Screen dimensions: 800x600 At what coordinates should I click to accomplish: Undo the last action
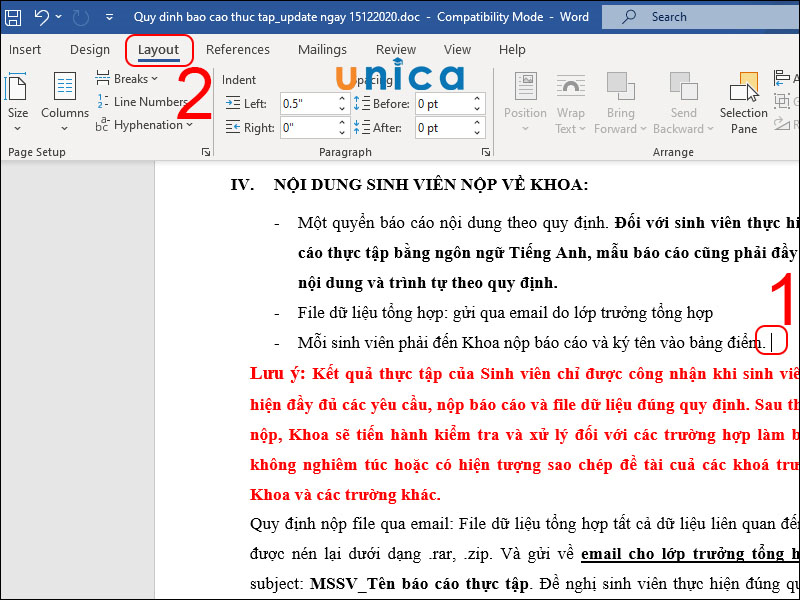pyautogui.click(x=40, y=16)
